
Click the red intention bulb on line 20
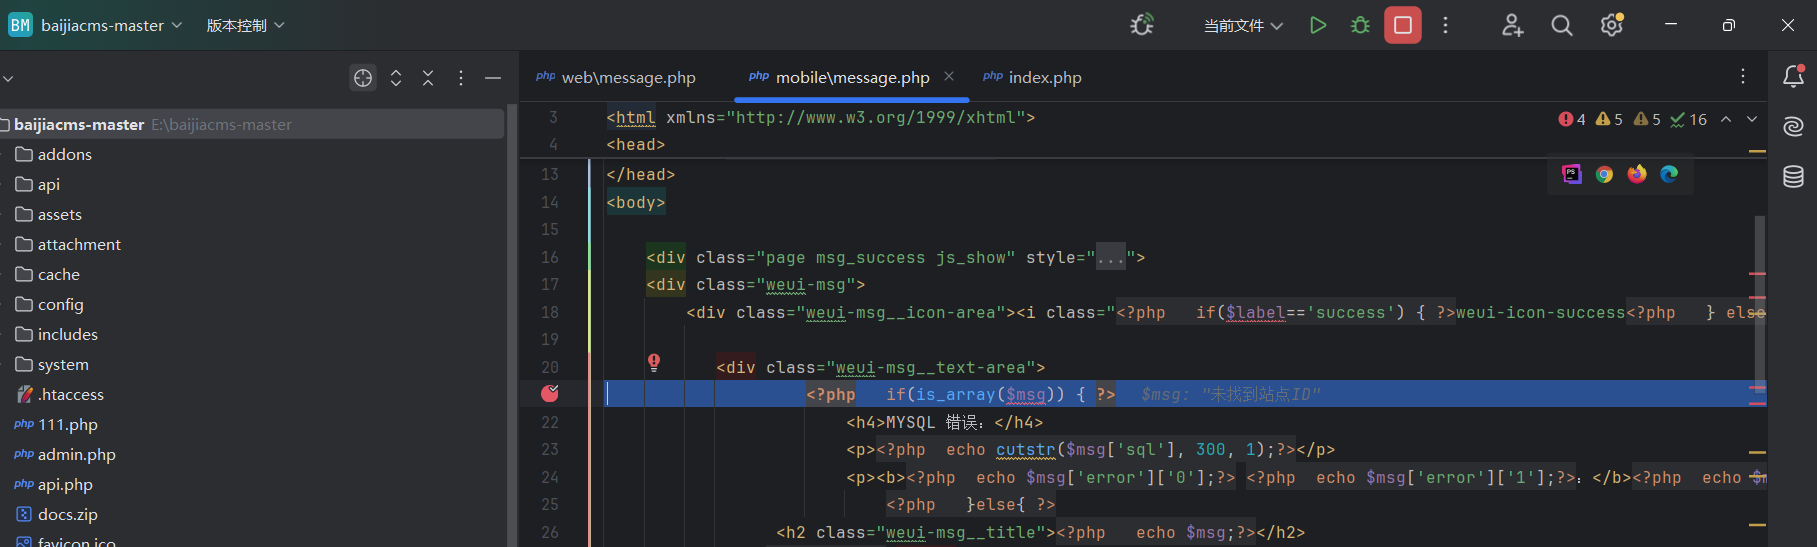click(x=654, y=362)
